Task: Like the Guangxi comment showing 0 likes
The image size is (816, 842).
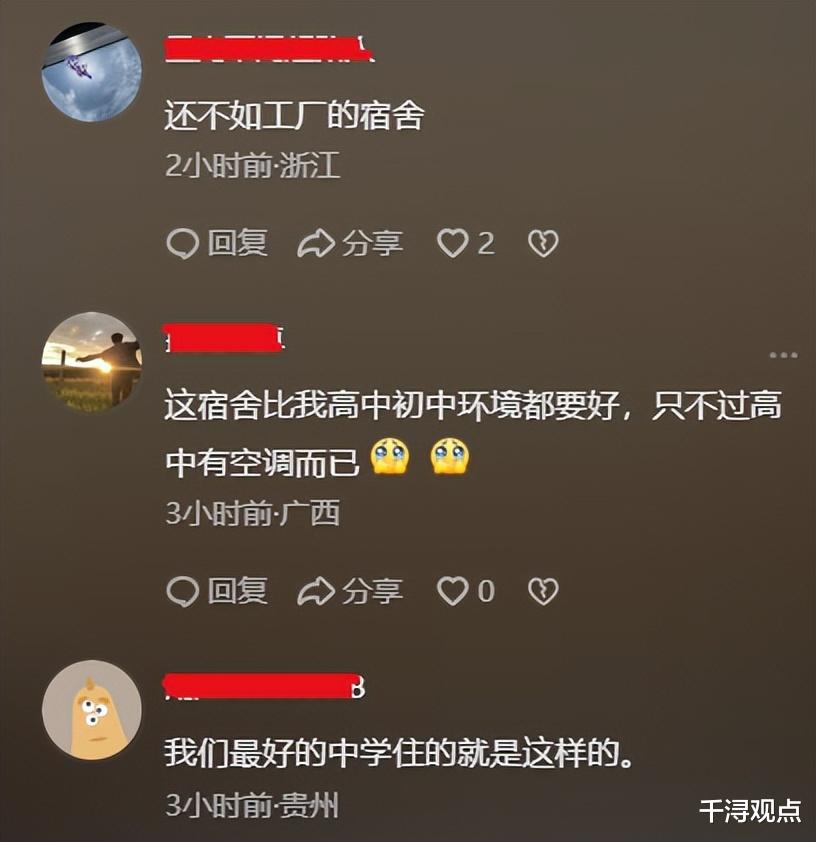Action: click(452, 592)
